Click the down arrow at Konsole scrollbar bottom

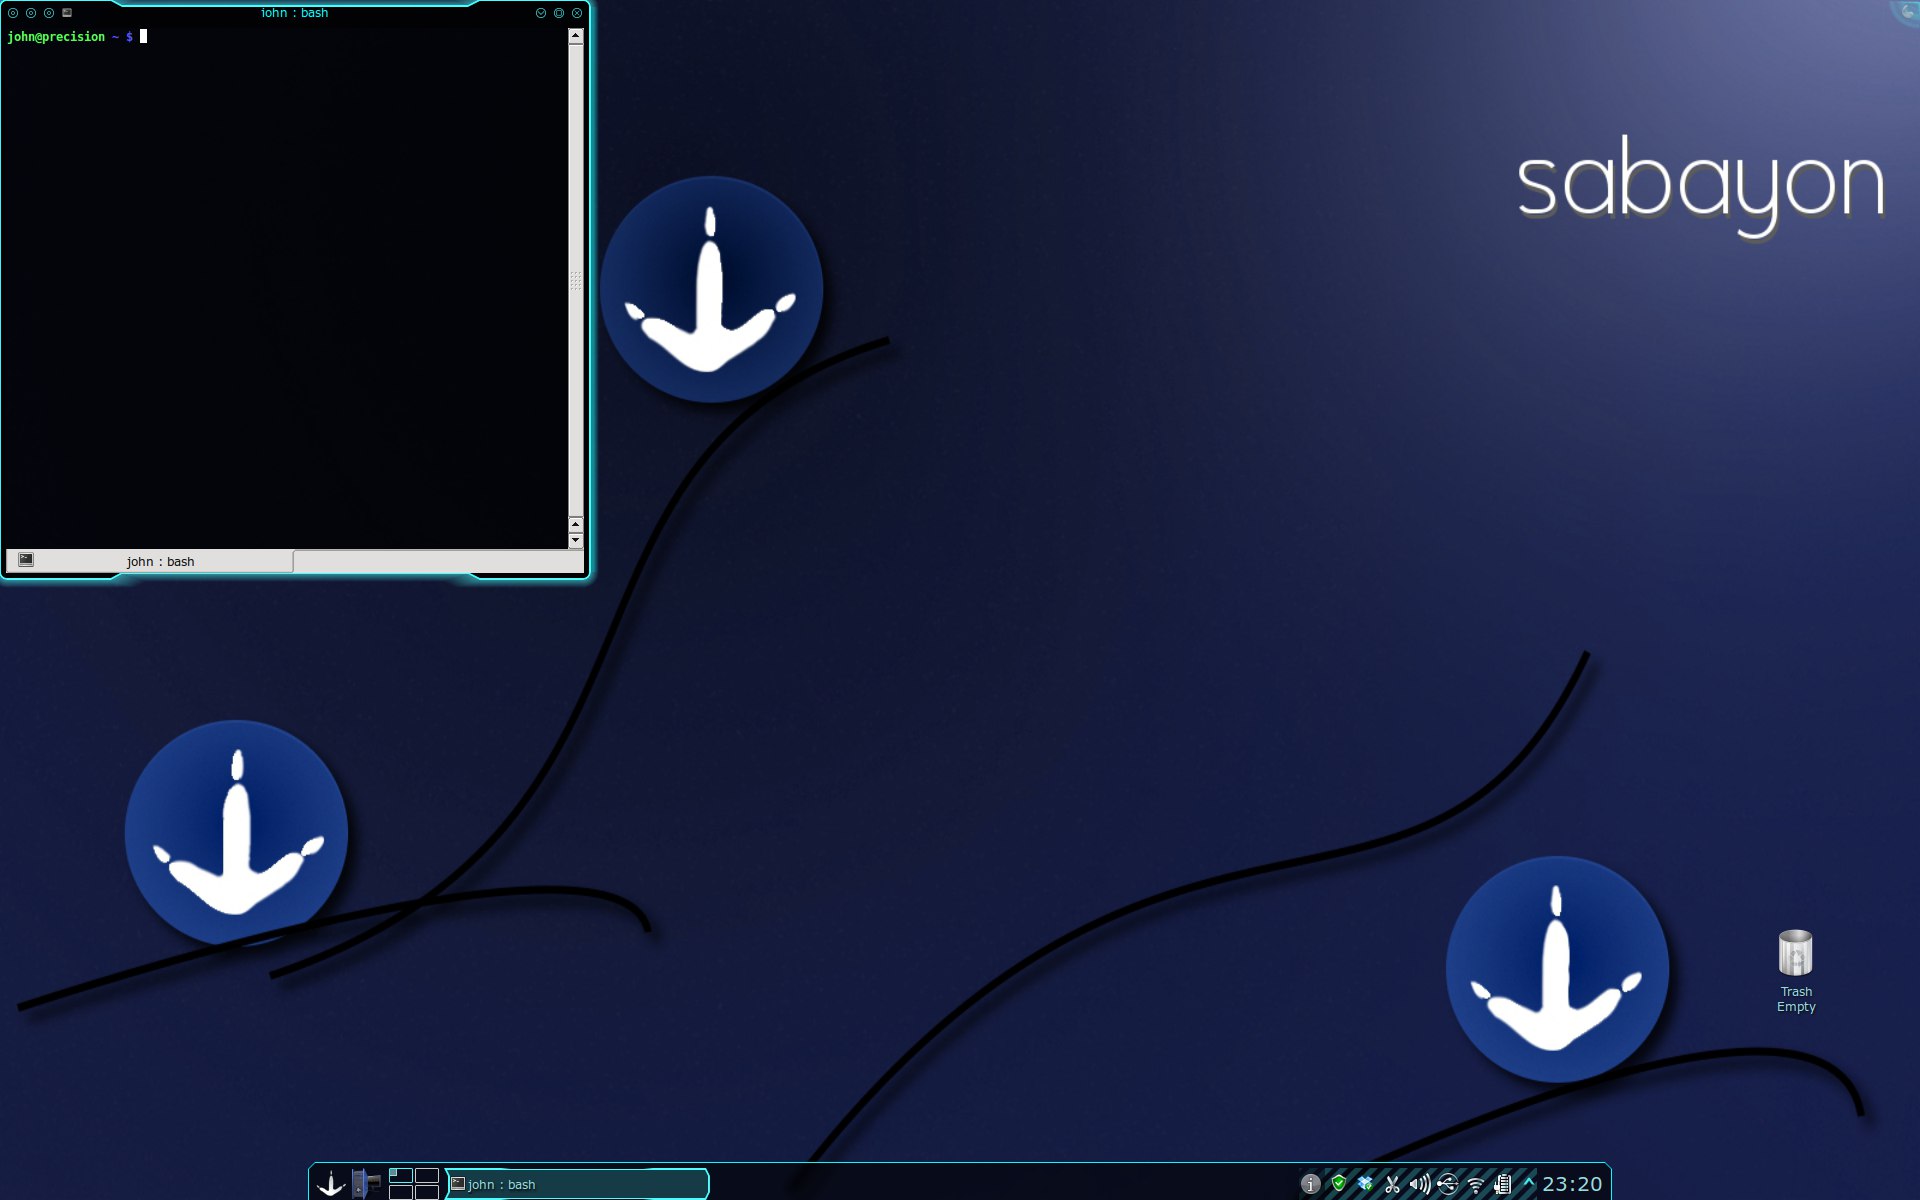tap(575, 540)
